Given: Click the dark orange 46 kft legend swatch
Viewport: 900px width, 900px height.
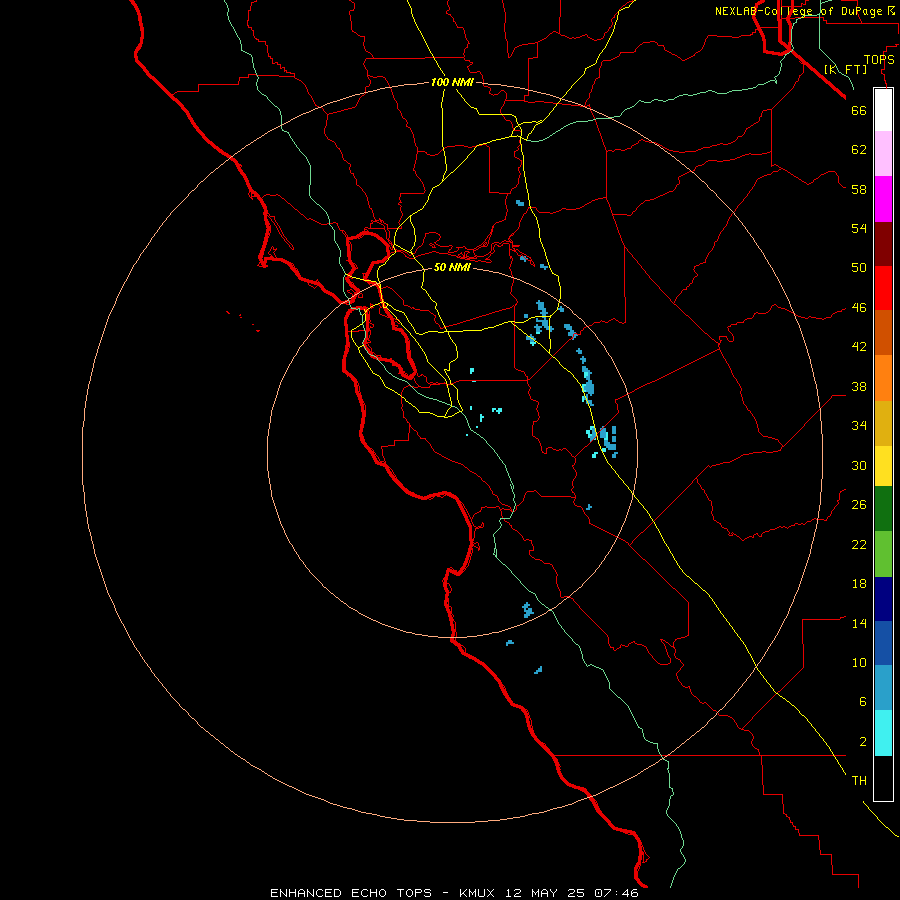Looking at the screenshot, I should 883,332.
